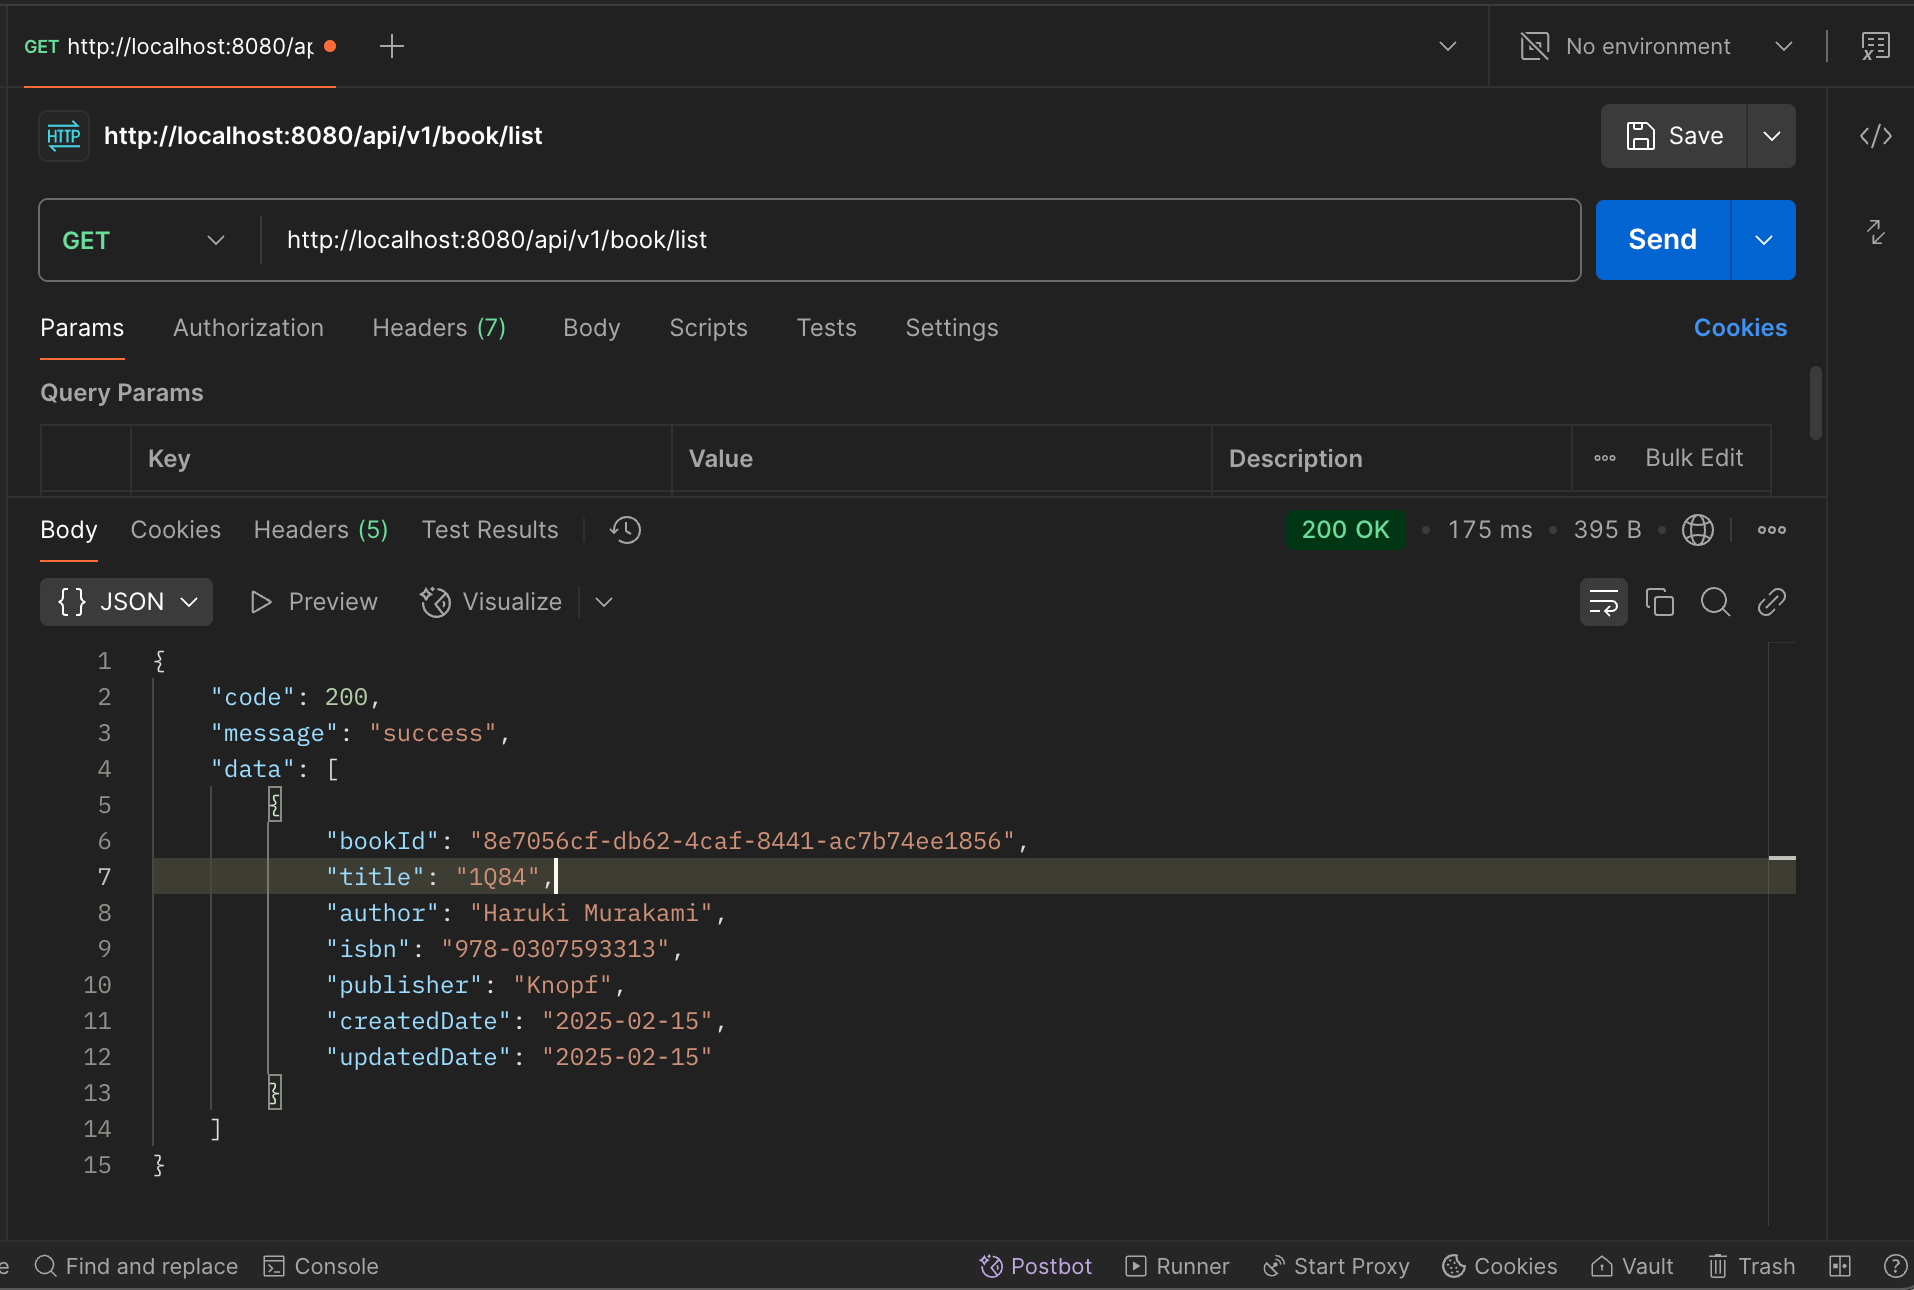Viewport: 1914px width, 1290px height.
Task: Click Start Proxy in status bar
Action: pyautogui.click(x=1336, y=1266)
